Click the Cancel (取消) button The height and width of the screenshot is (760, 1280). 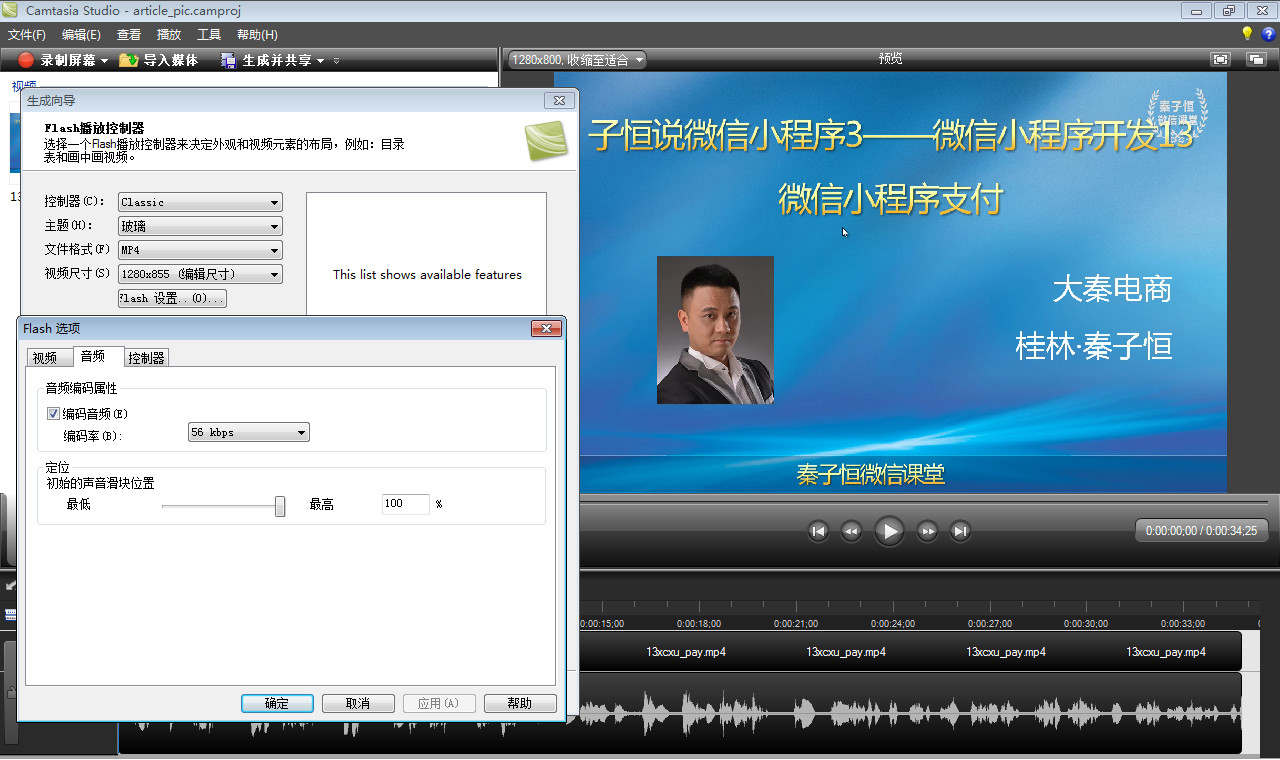(358, 703)
